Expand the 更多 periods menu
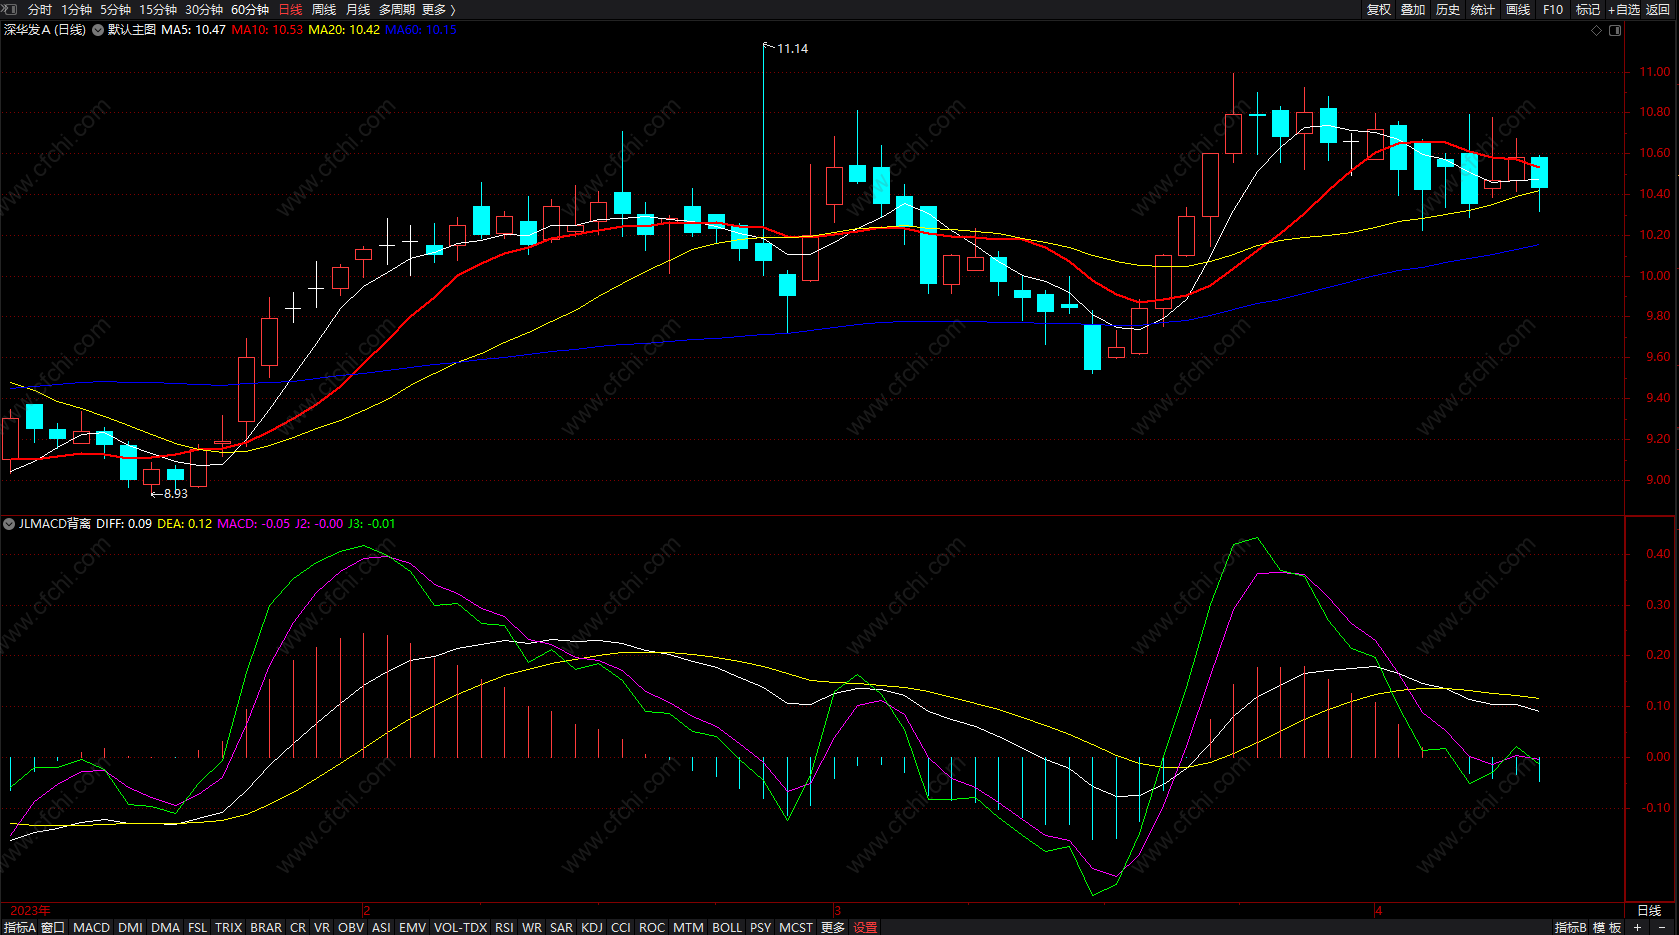The width and height of the screenshot is (1679, 935). click(x=438, y=10)
